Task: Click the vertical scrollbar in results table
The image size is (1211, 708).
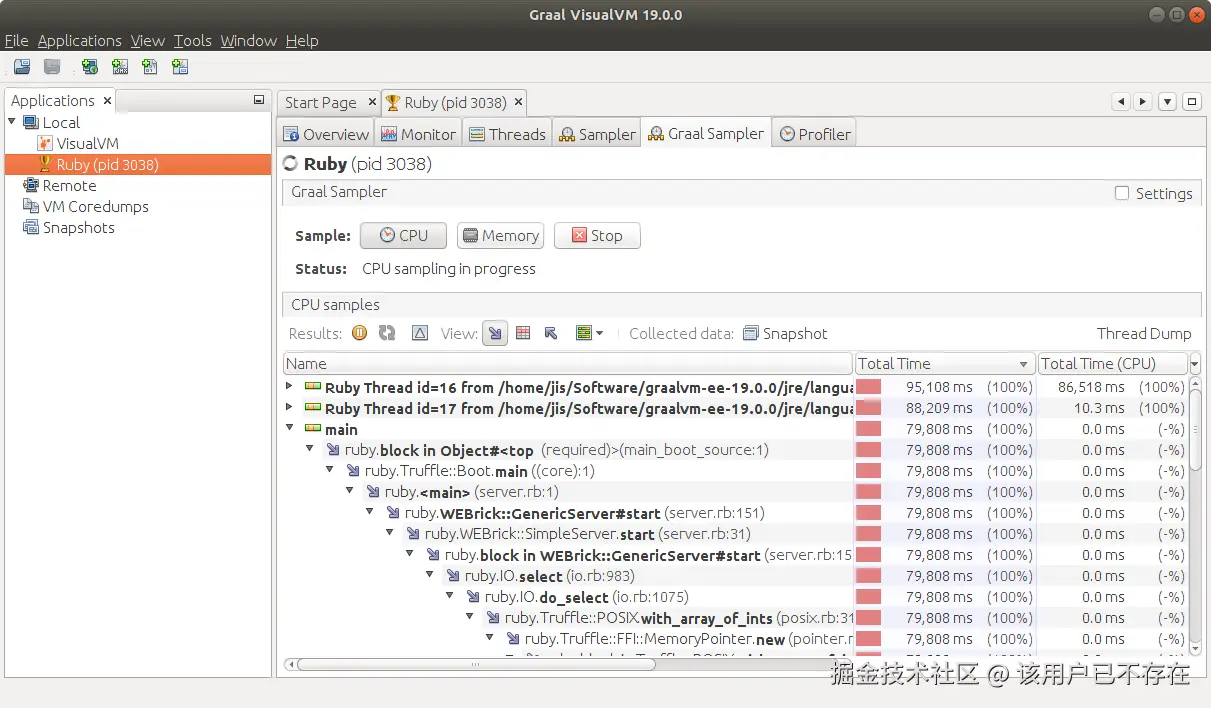Action: [x=1195, y=430]
